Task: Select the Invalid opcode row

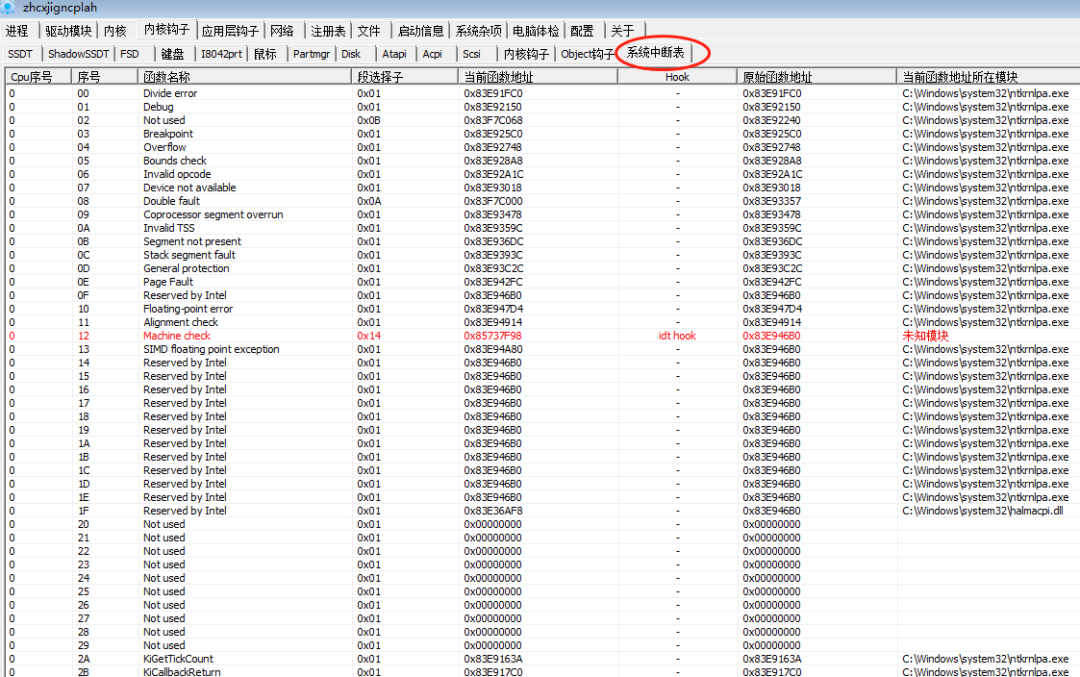Action: click(x=543, y=174)
